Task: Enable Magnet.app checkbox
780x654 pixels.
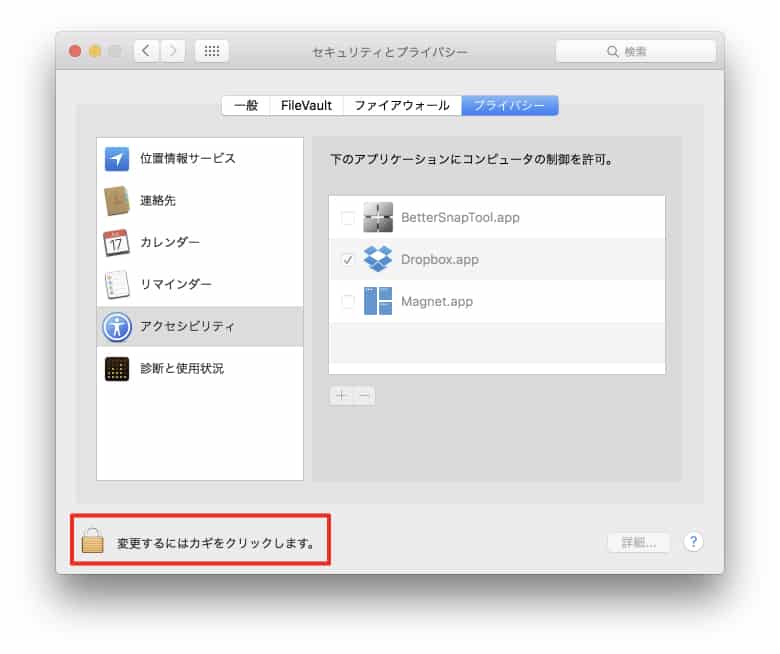Action: click(348, 301)
